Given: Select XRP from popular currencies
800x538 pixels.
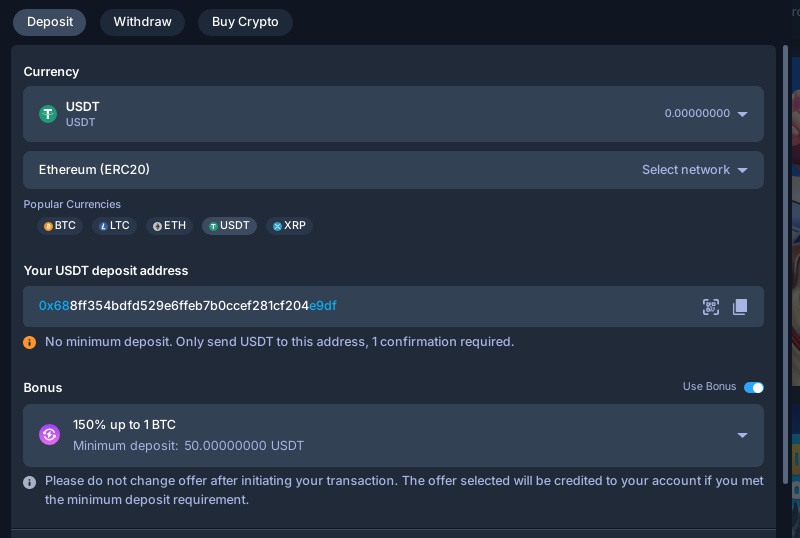Looking at the screenshot, I should click(289, 226).
